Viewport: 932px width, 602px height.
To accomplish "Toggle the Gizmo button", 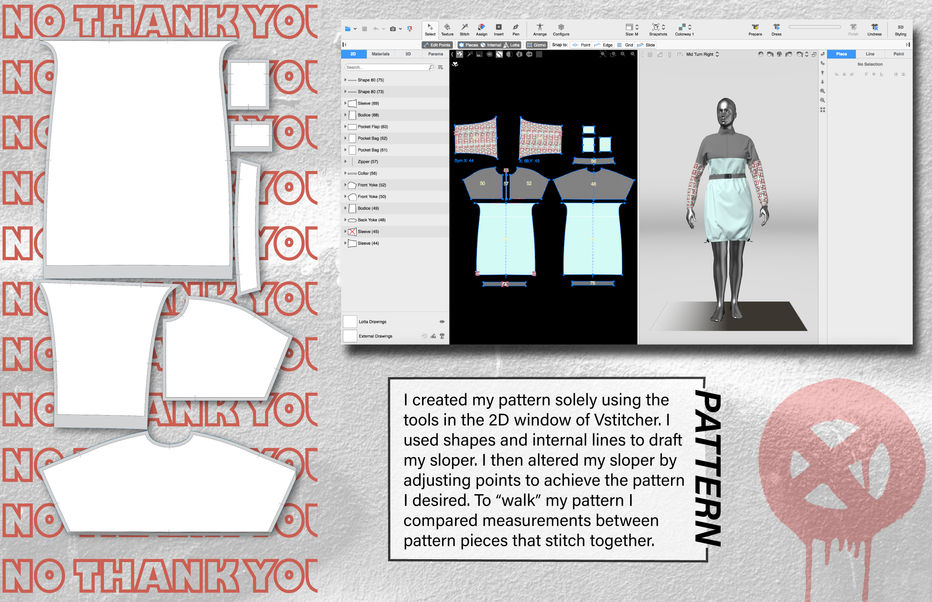I will tap(537, 45).
